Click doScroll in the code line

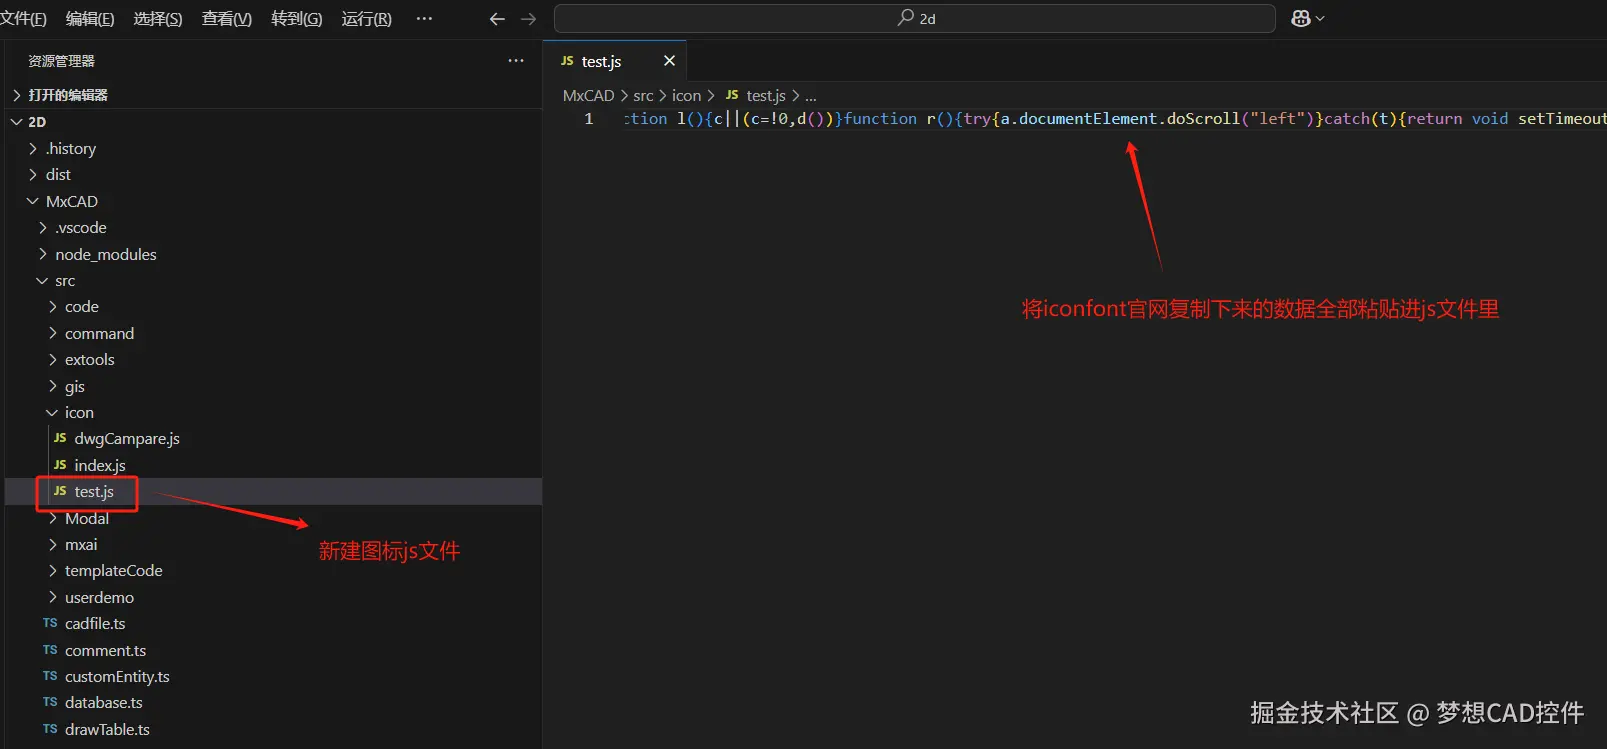click(x=1203, y=118)
